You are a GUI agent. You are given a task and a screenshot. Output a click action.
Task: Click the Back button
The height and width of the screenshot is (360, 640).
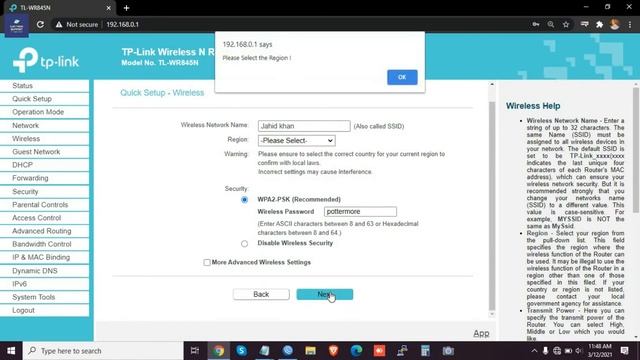click(261, 294)
